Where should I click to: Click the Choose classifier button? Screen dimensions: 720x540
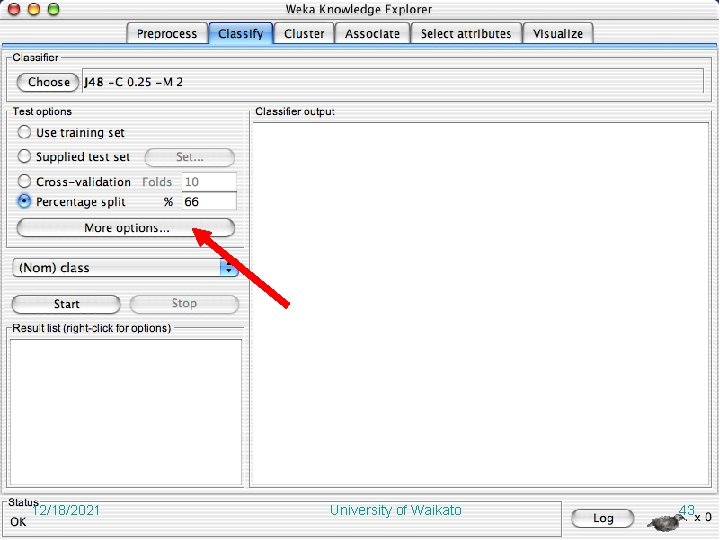pyautogui.click(x=48, y=82)
